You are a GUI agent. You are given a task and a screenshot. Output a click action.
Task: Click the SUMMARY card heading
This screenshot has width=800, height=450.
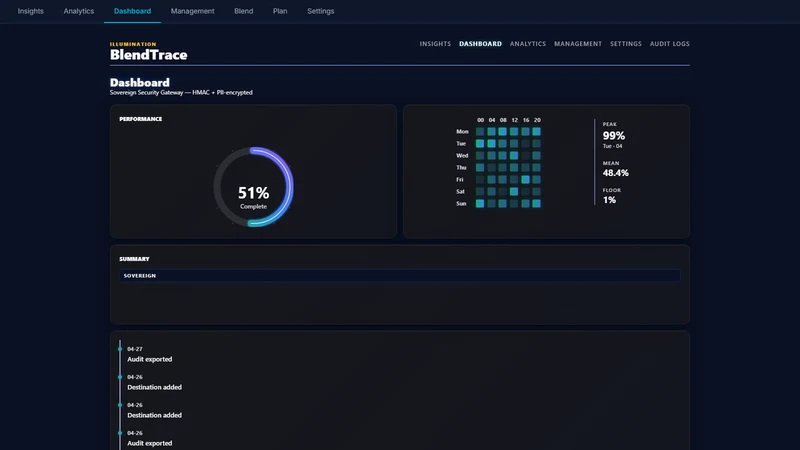coord(134,259)
